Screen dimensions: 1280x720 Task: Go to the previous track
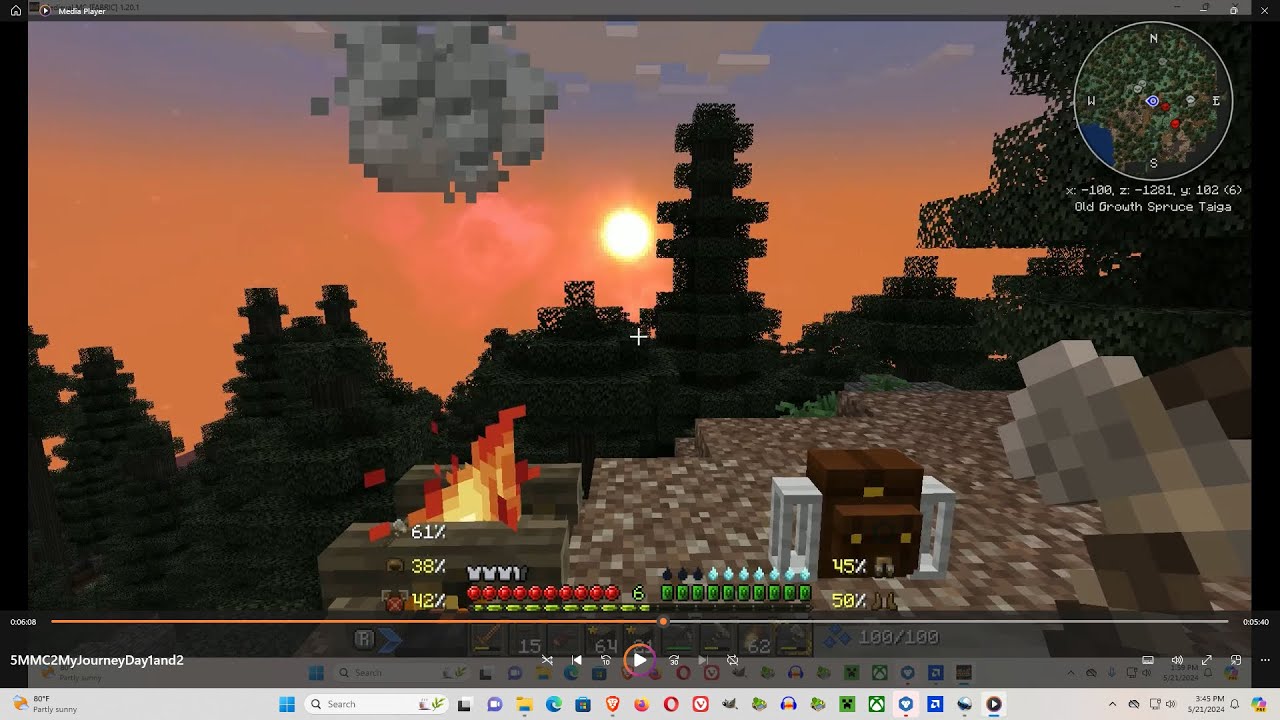577,660
